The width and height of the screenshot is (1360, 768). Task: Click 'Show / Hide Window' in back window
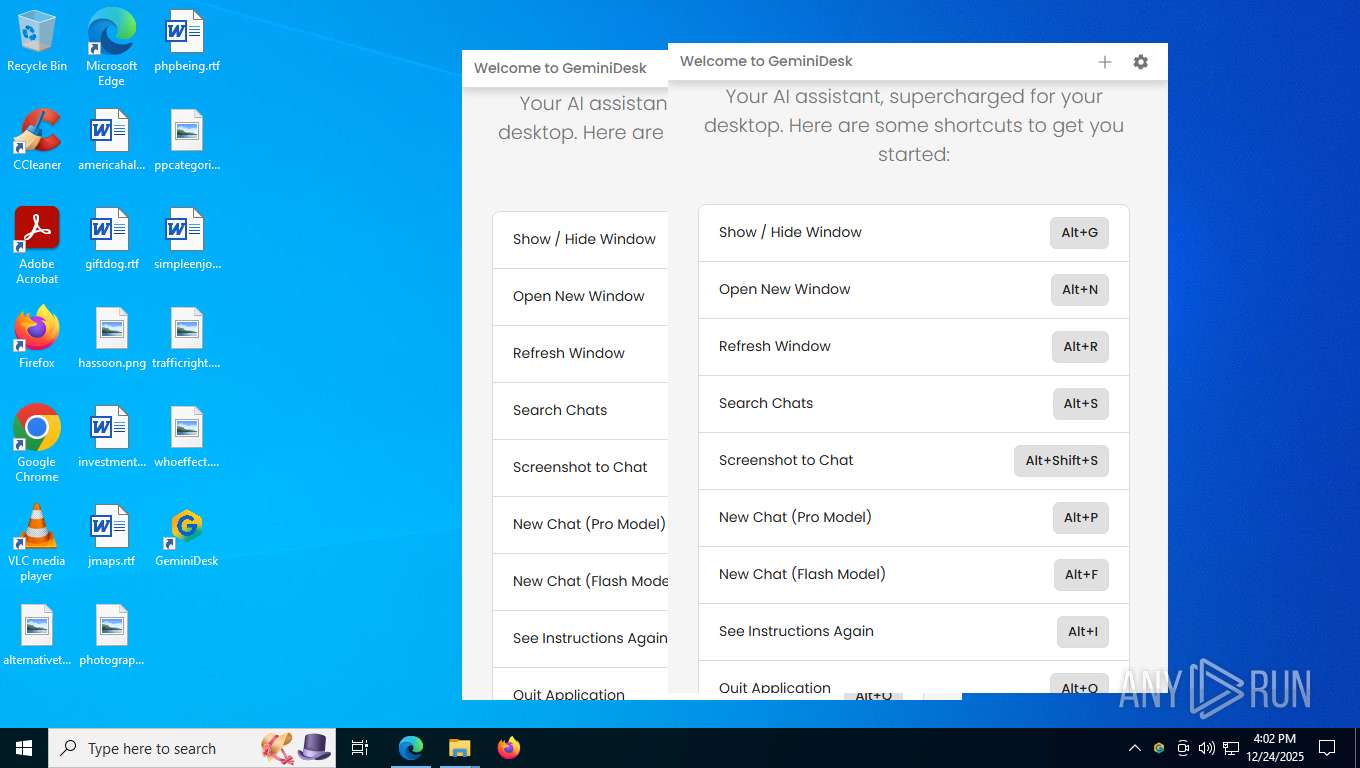584,239
